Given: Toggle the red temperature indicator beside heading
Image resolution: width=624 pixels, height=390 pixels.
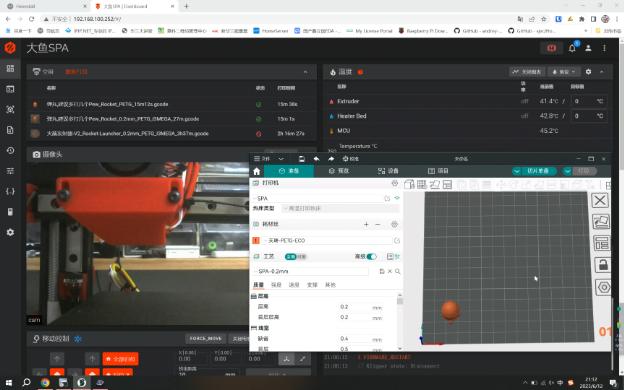Looking at the screenshot, I should tap(360, 72).
